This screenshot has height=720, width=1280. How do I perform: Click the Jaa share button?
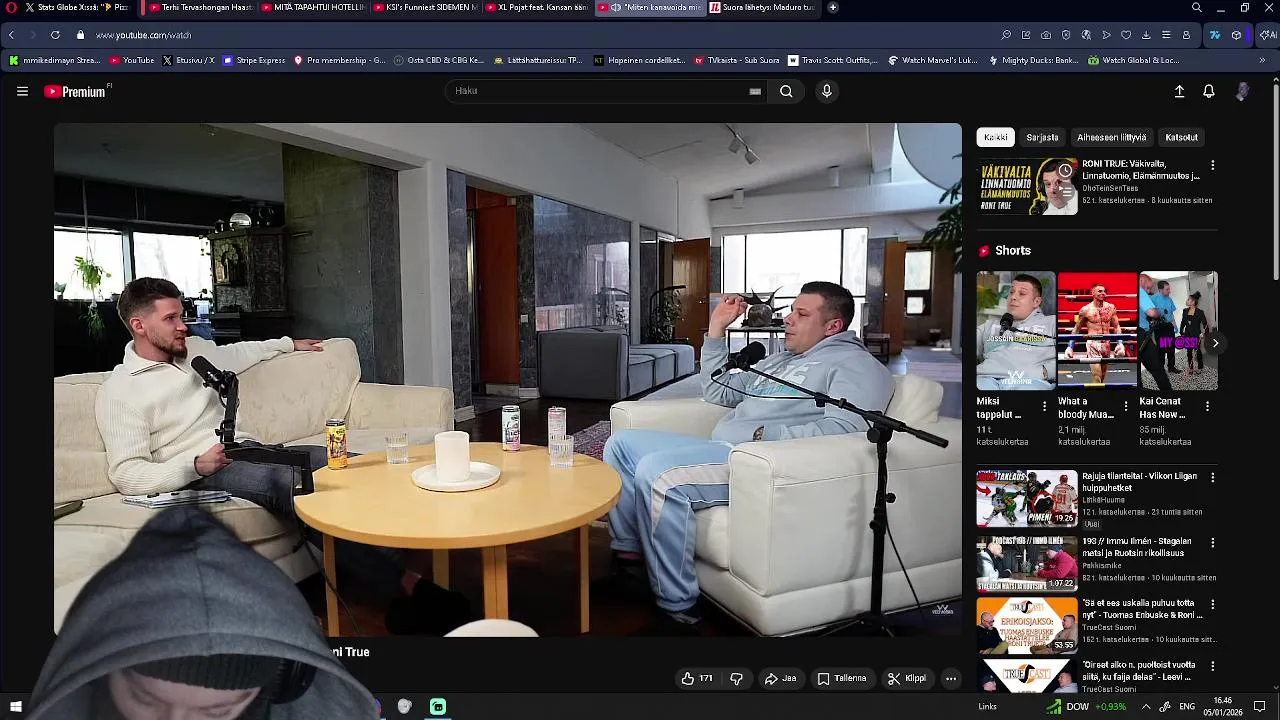pyautogui.click(x=780, y=678)
